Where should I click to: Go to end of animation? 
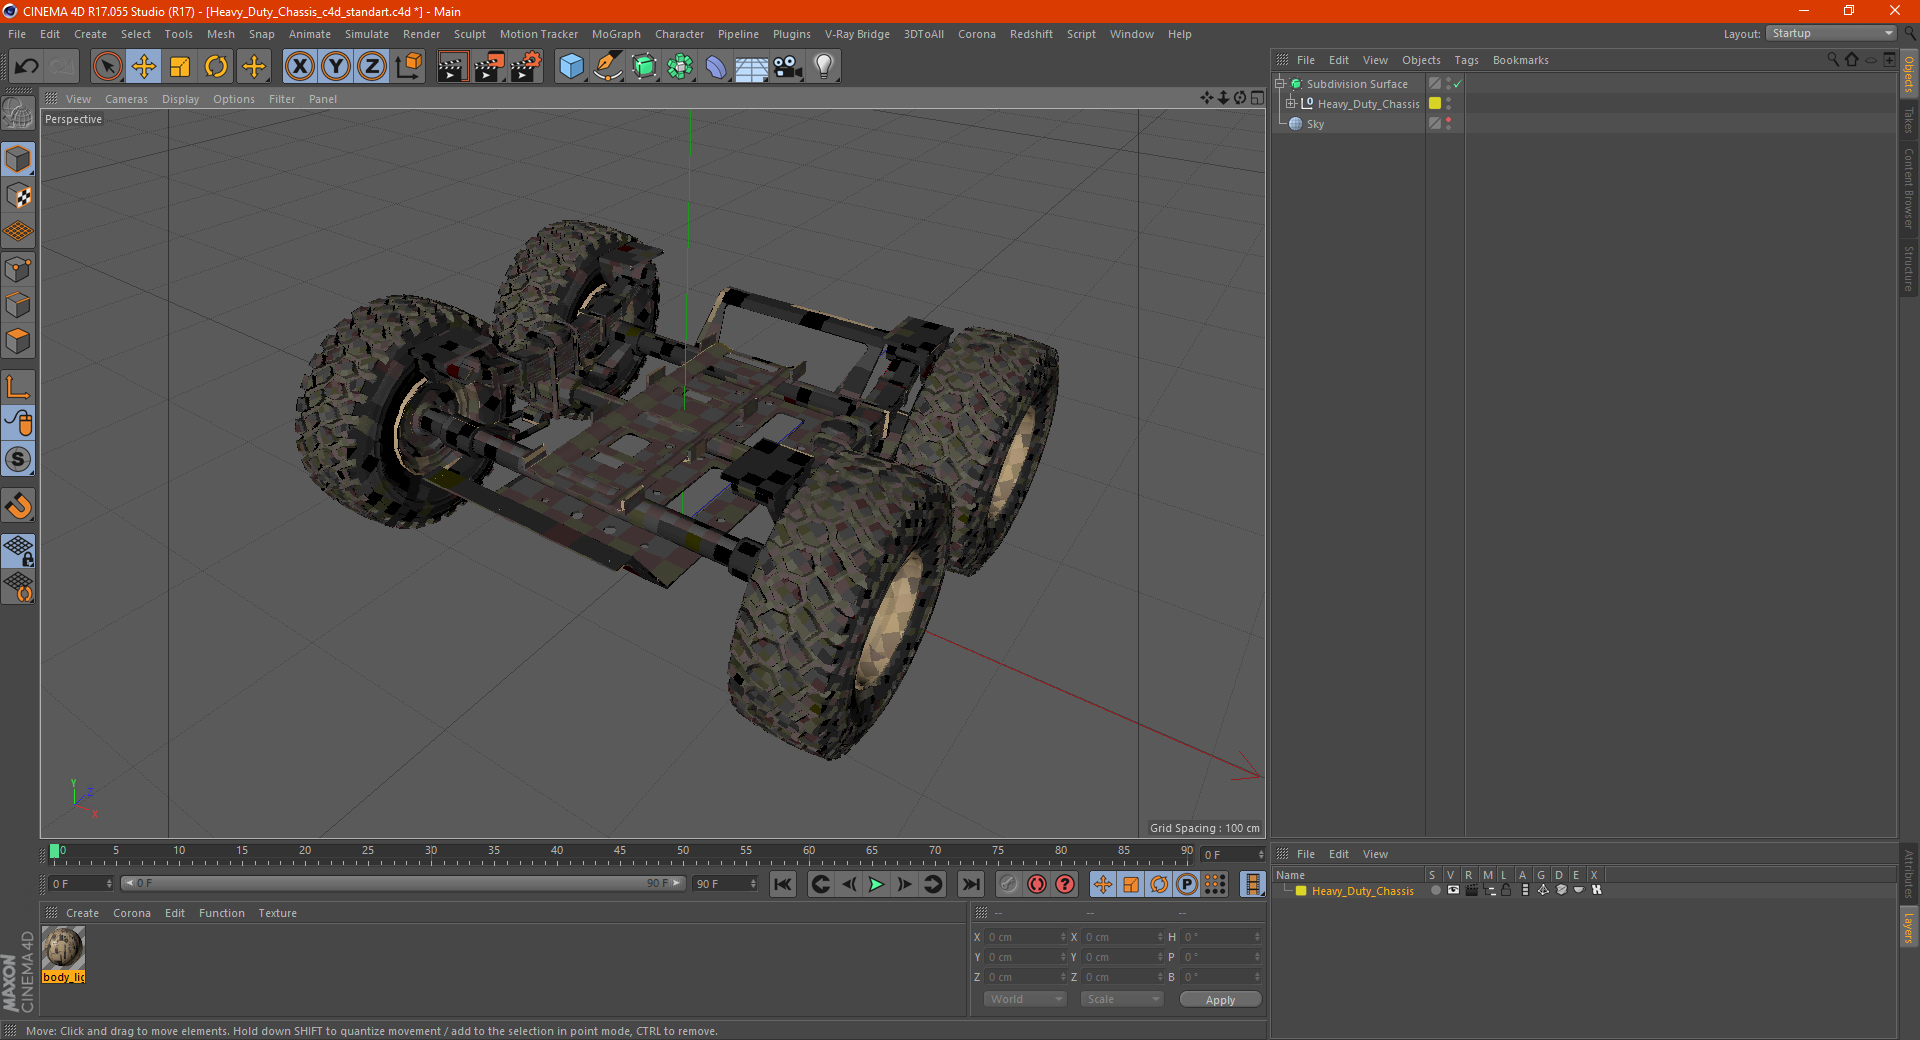pyautogui.click(x=971, y=884)
